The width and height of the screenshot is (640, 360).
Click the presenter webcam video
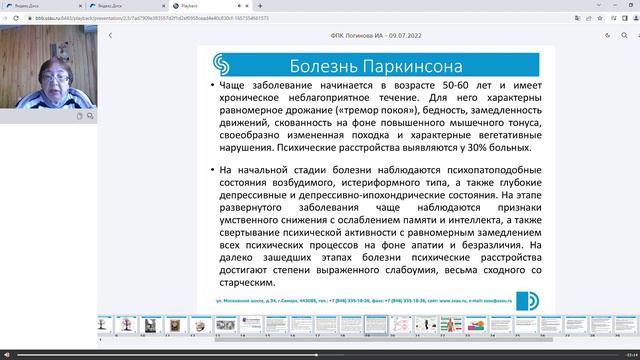coord(49,67)
